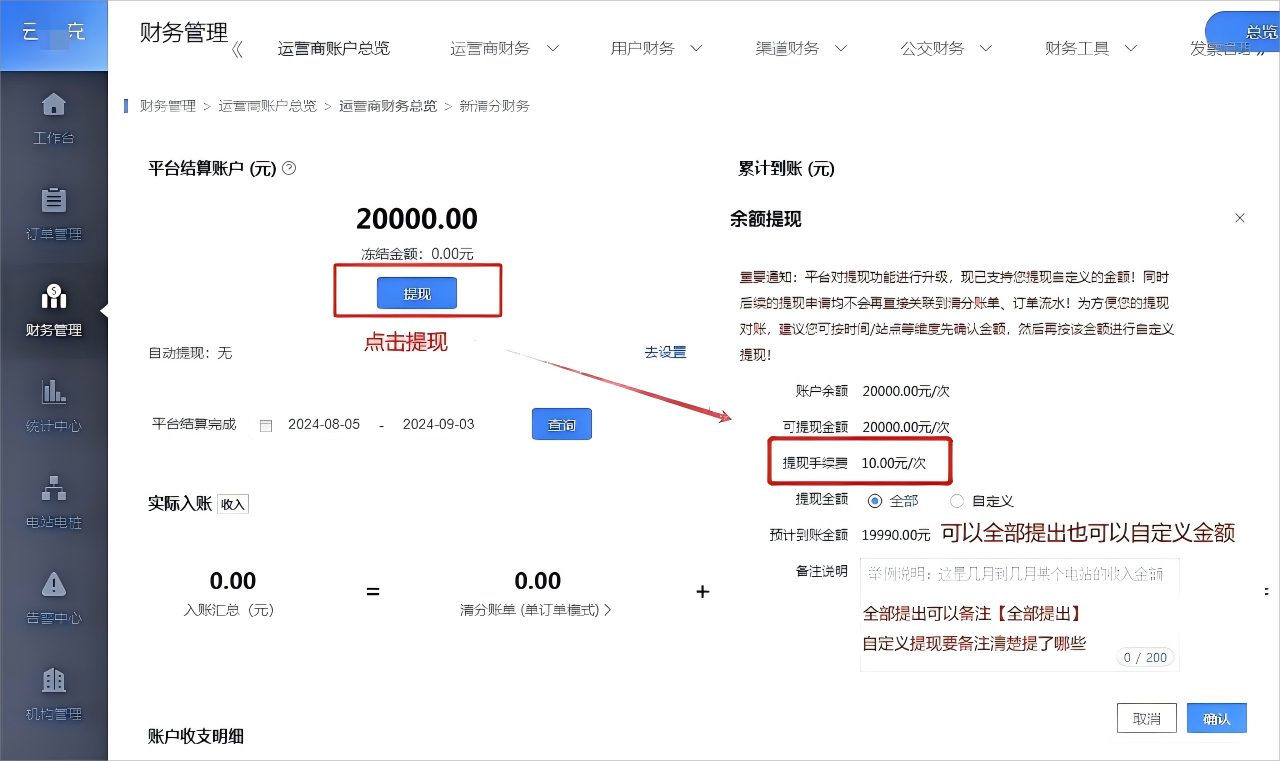The width and height of the screenshot is (1280, 761).
Task: Switch to 运营商账户总览 tab
Action: [x=334, y=48]
